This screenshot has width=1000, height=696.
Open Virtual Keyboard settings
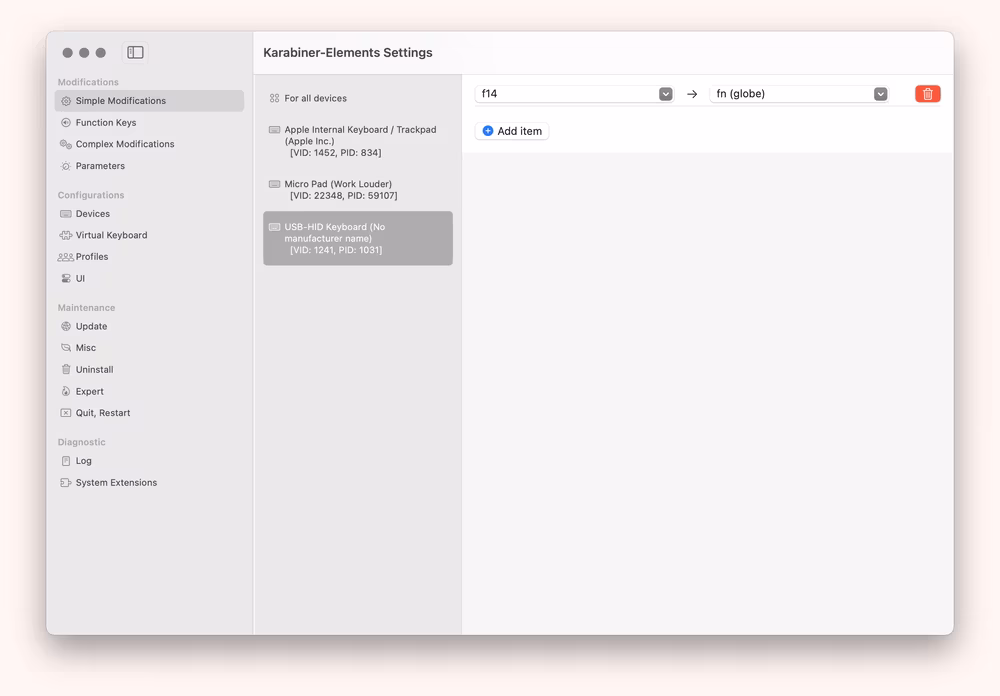pos(111,235)
